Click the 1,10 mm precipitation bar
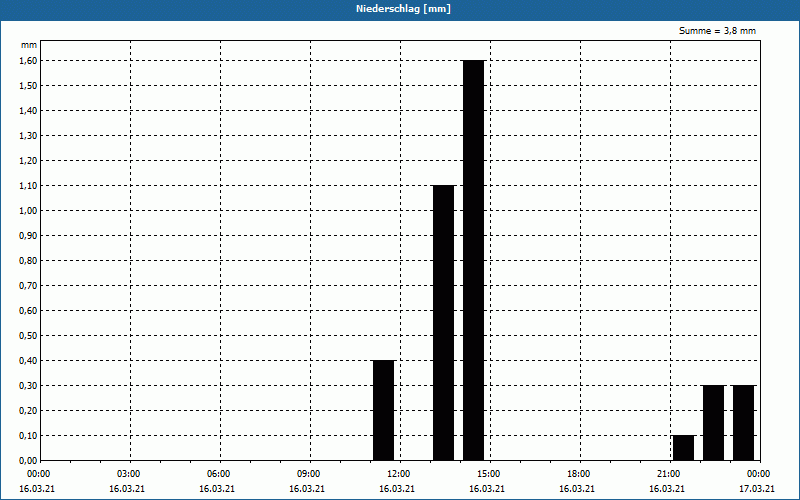 pos(443,323)
